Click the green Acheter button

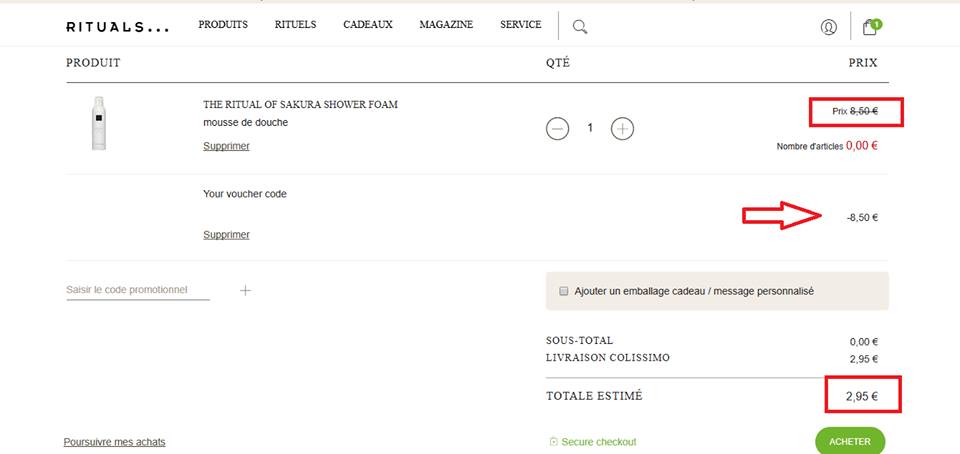[x=849, y=441]
